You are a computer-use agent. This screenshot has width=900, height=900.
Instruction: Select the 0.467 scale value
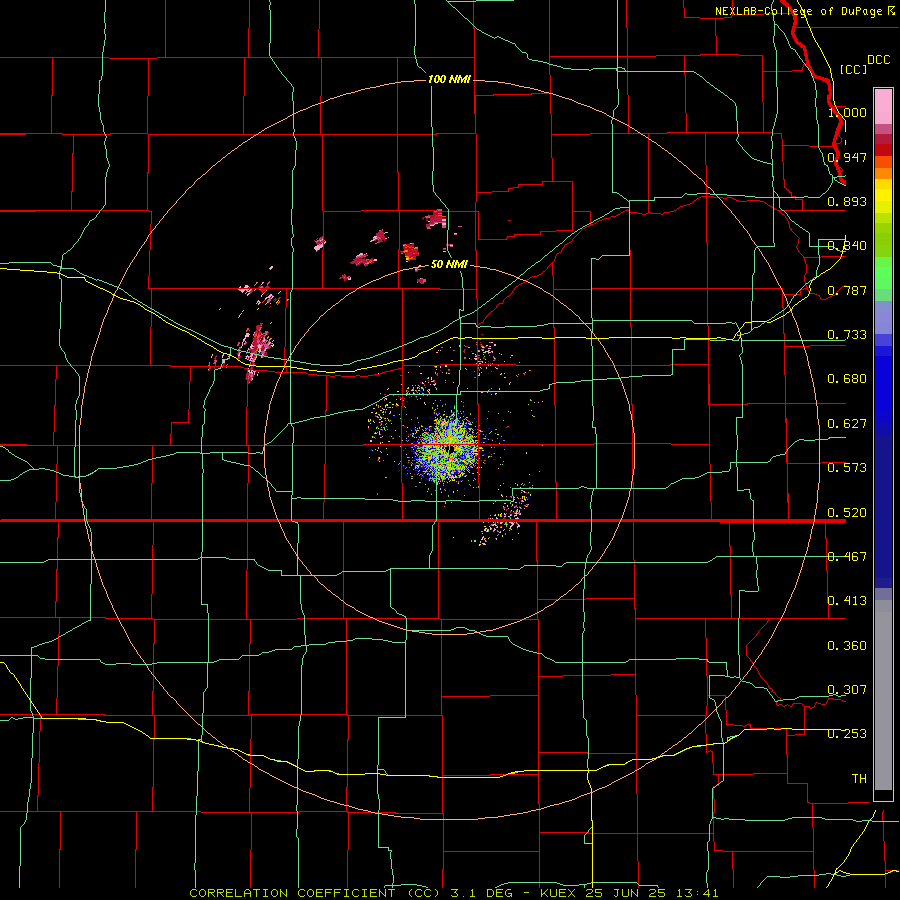point(847,556)
